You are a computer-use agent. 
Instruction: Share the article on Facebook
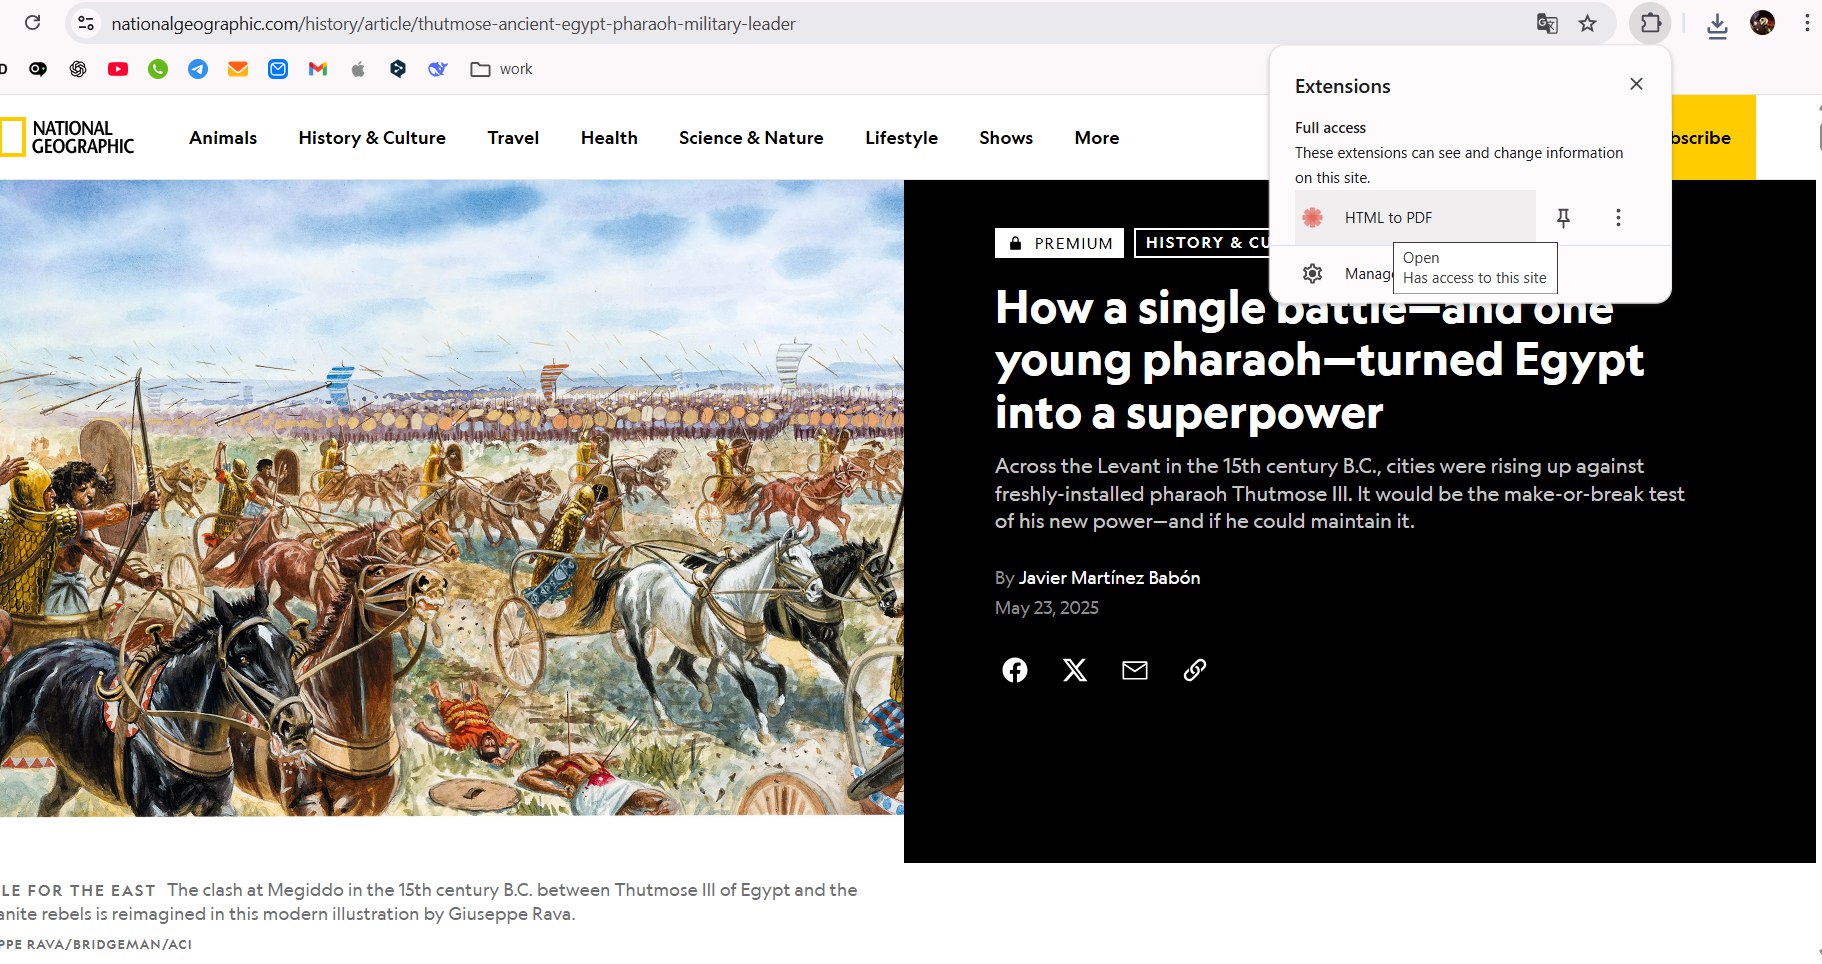[1015, 670]
